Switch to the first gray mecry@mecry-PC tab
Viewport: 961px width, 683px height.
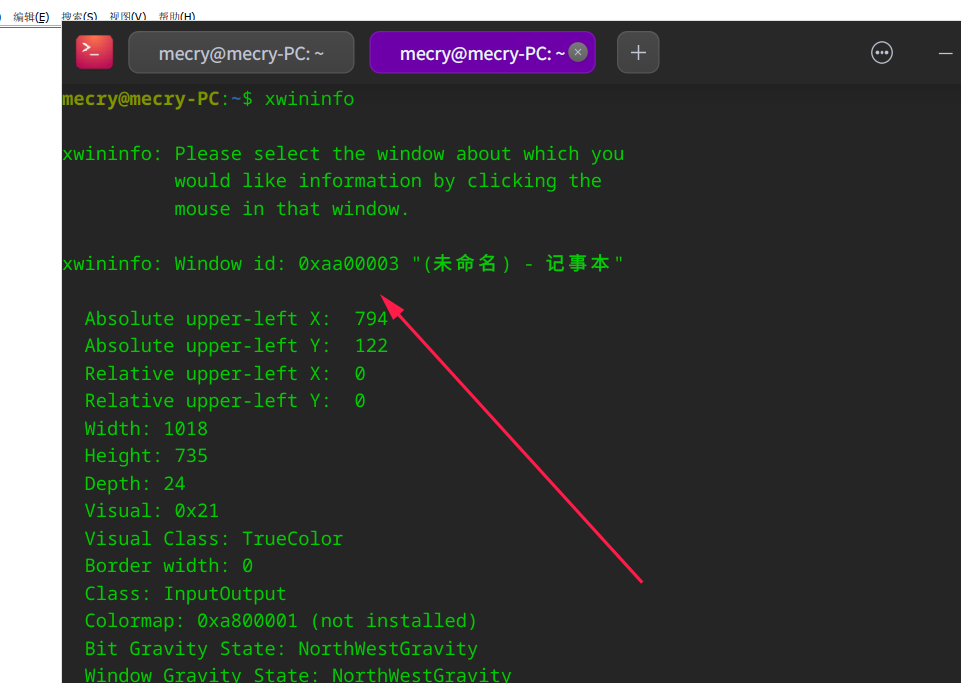tap(241, 53)
